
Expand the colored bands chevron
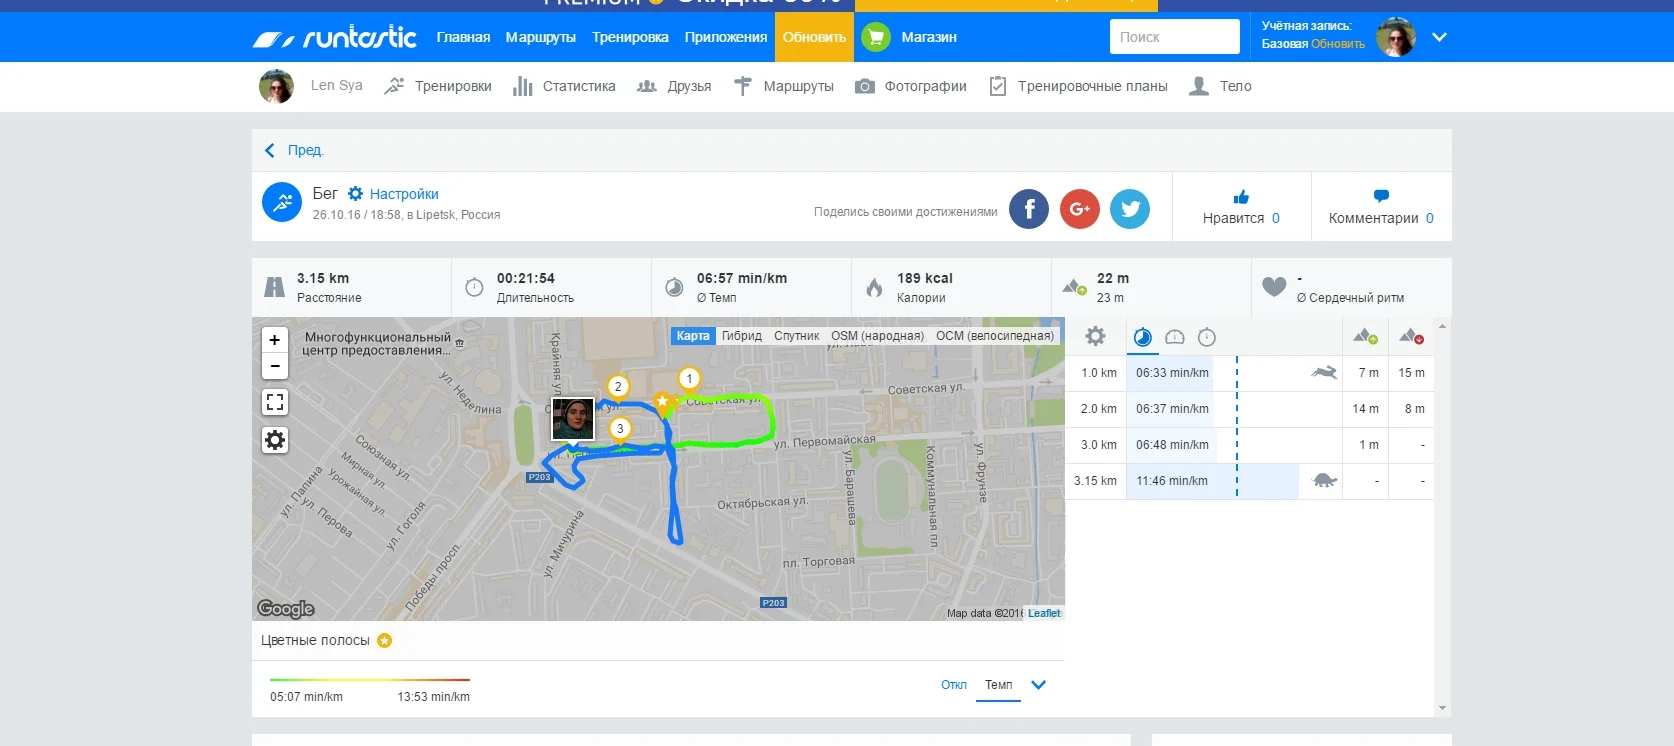(x=1038, y=685)
